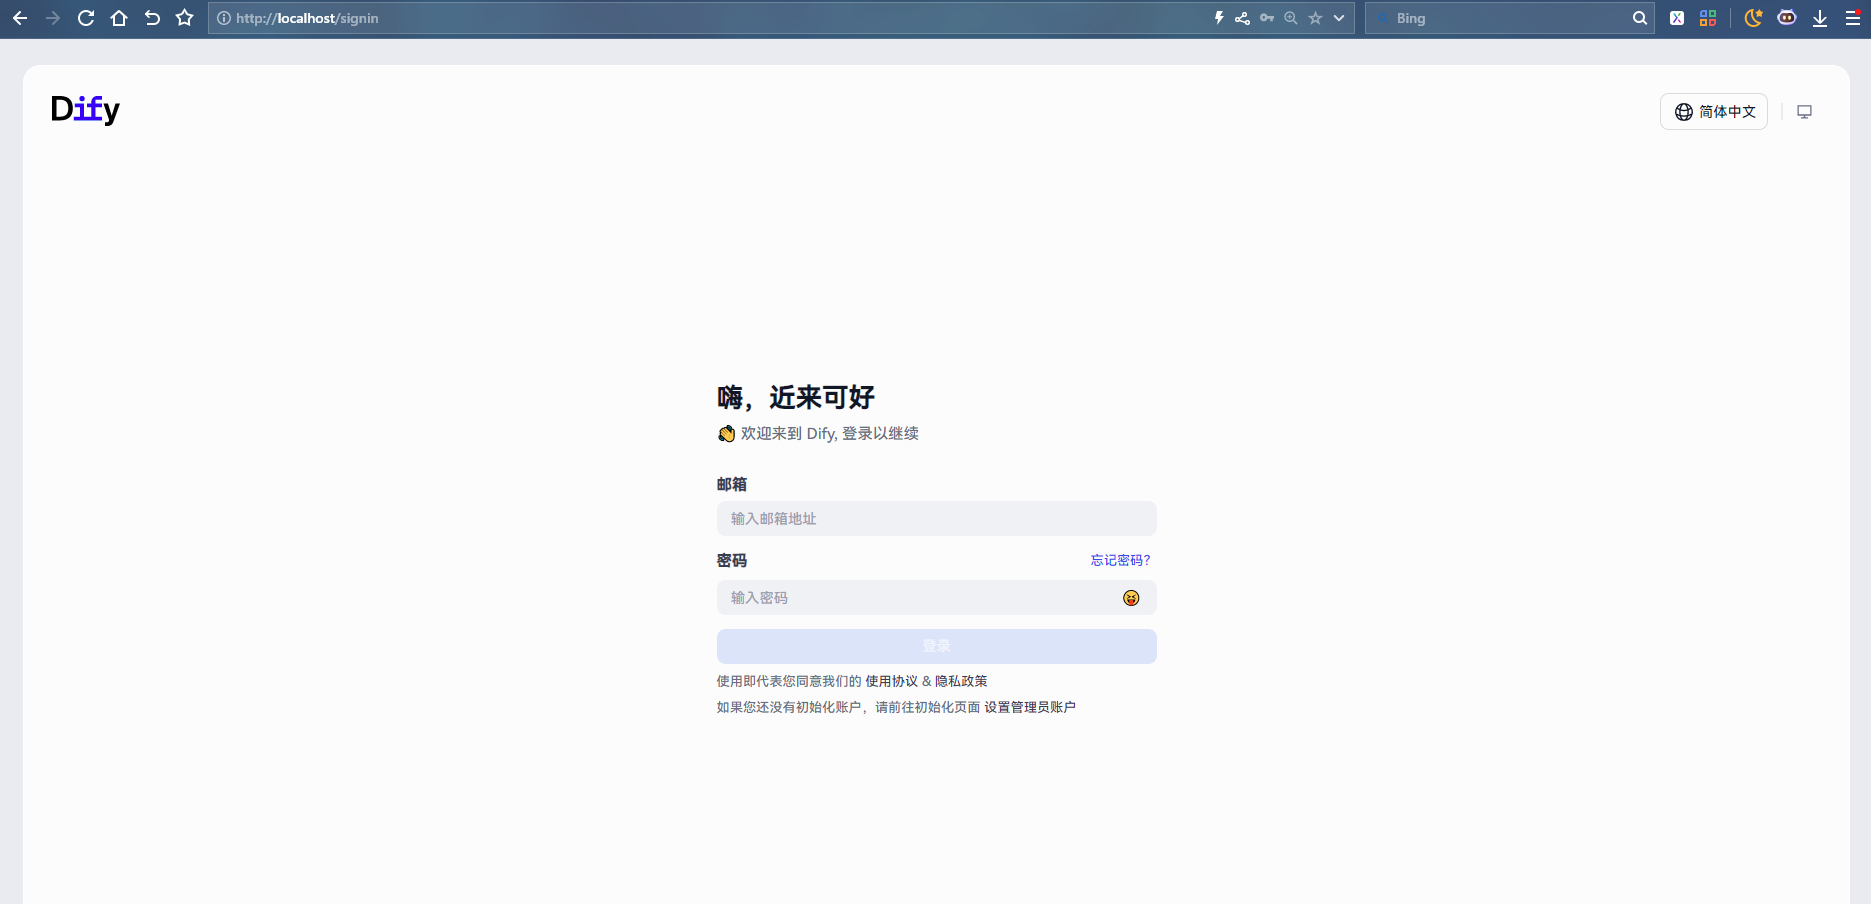The image size is (1871, 904).
Task: Click the favorite star in address bar
Action: [1315, 18]
